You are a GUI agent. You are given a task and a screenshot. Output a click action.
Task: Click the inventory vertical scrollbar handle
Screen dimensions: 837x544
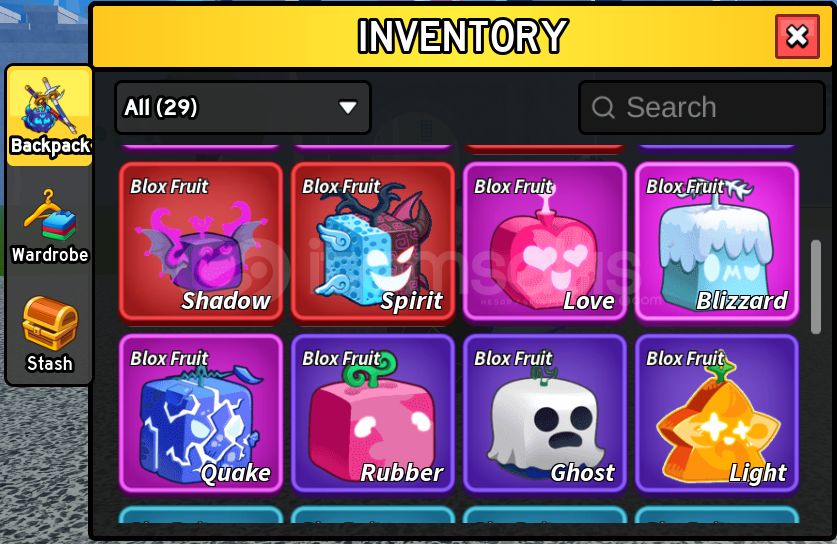click(816, 287)
